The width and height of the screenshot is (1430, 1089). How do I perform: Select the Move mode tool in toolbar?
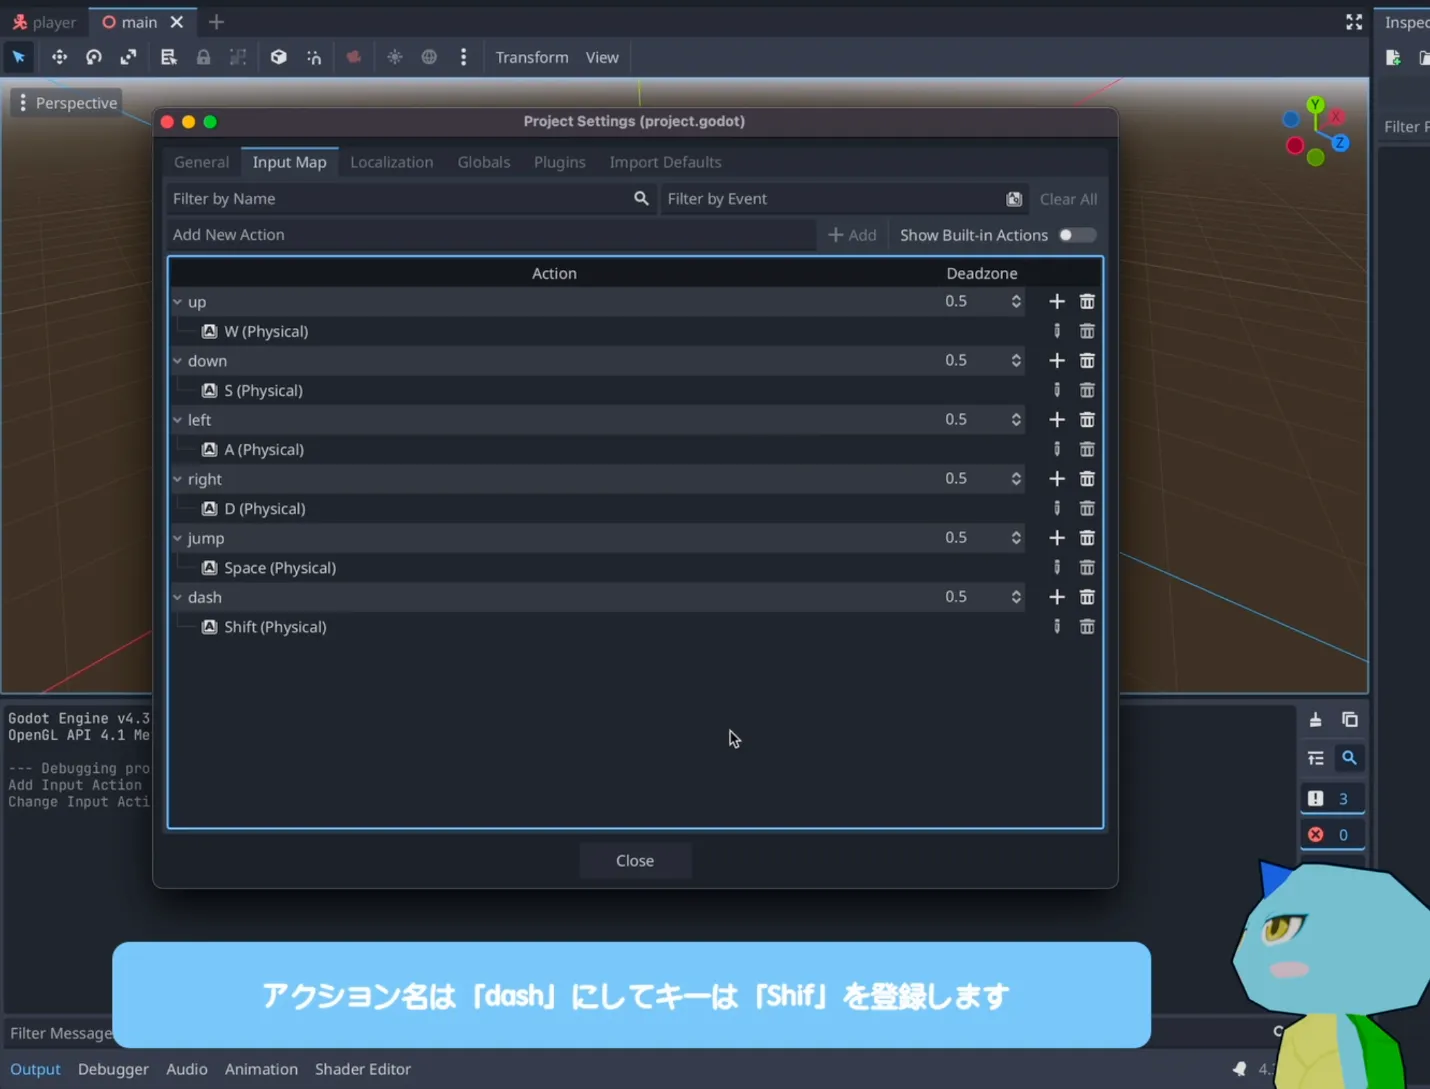pyautogui.click(x=59, y=57)
